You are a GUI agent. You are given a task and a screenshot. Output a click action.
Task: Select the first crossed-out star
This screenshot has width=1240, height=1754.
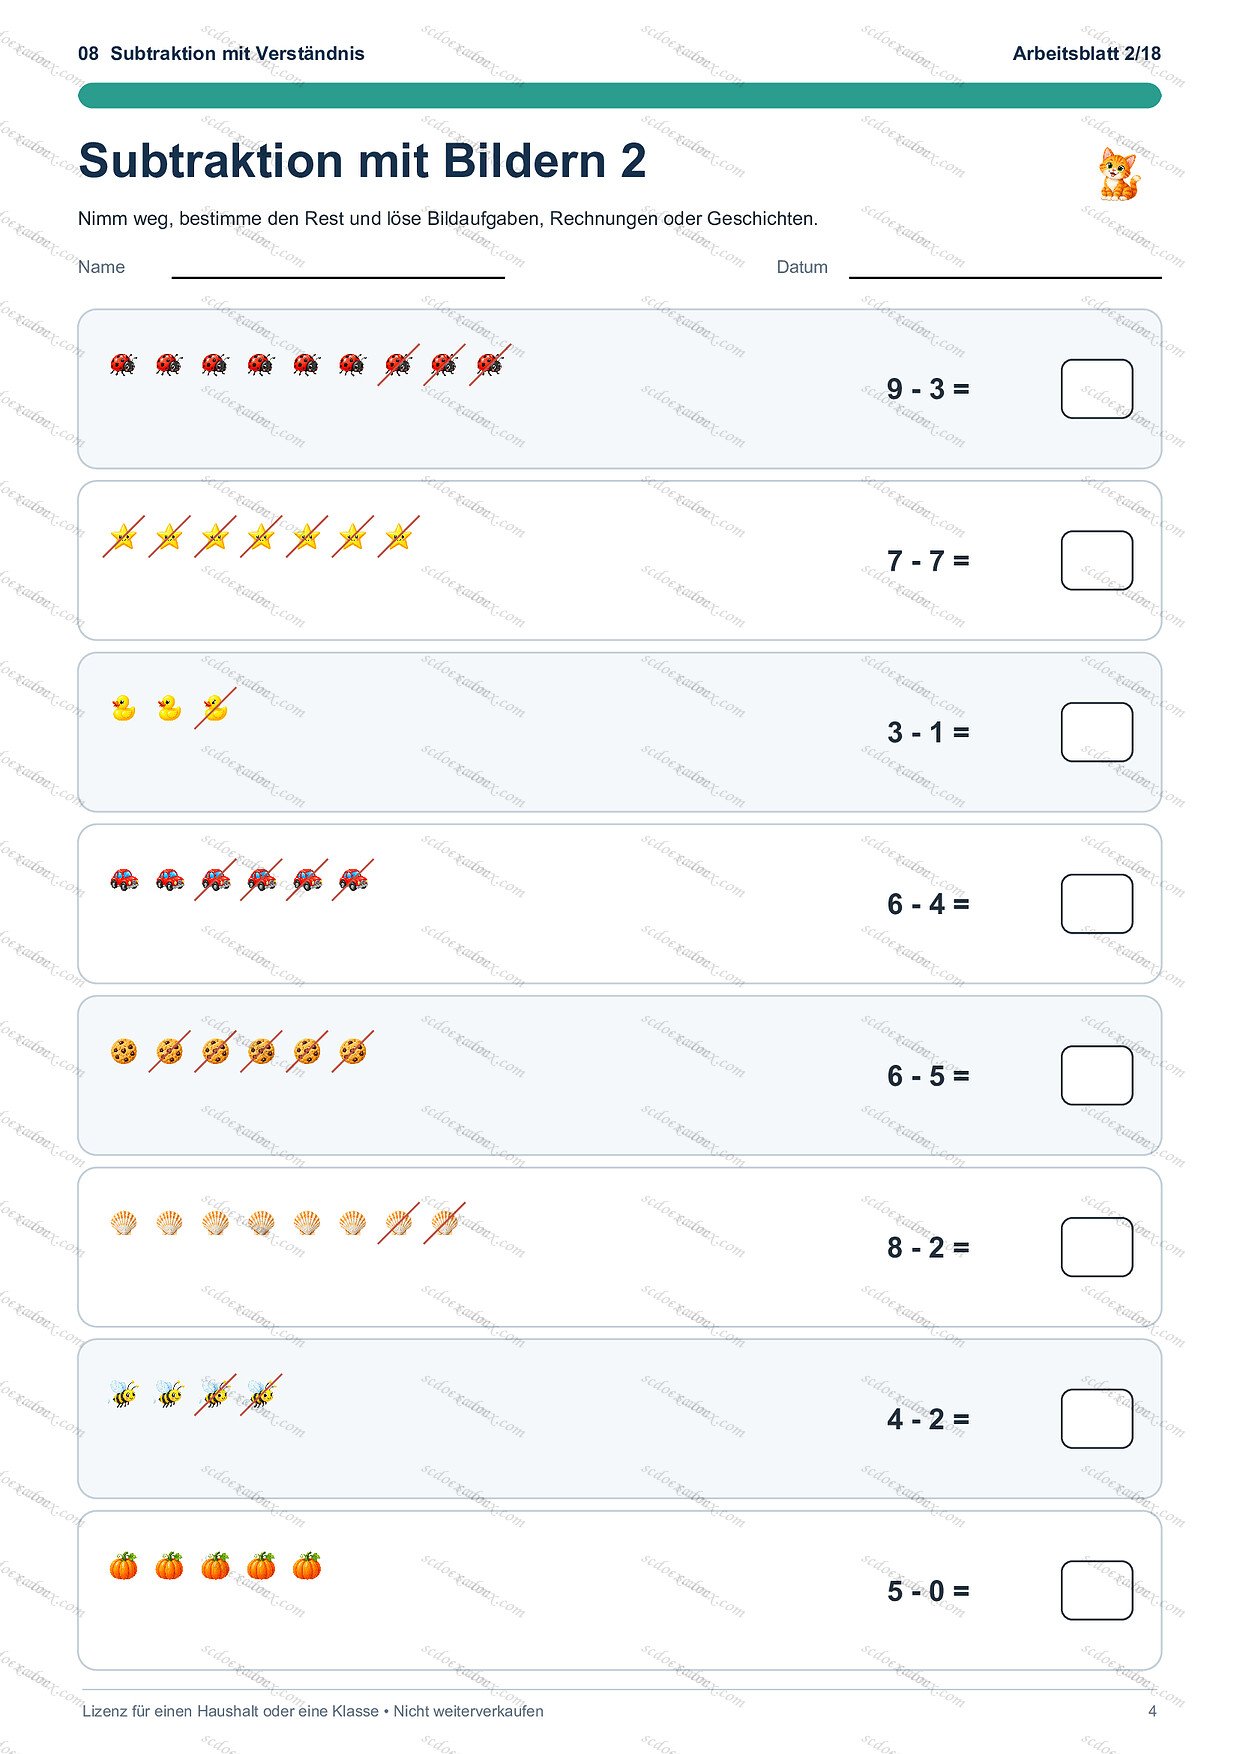tap(123, 537)
